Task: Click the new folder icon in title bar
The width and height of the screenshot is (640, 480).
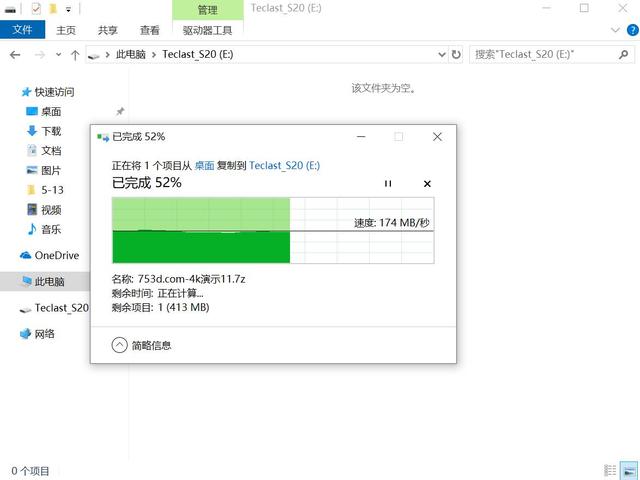Action: click(53, 9)
